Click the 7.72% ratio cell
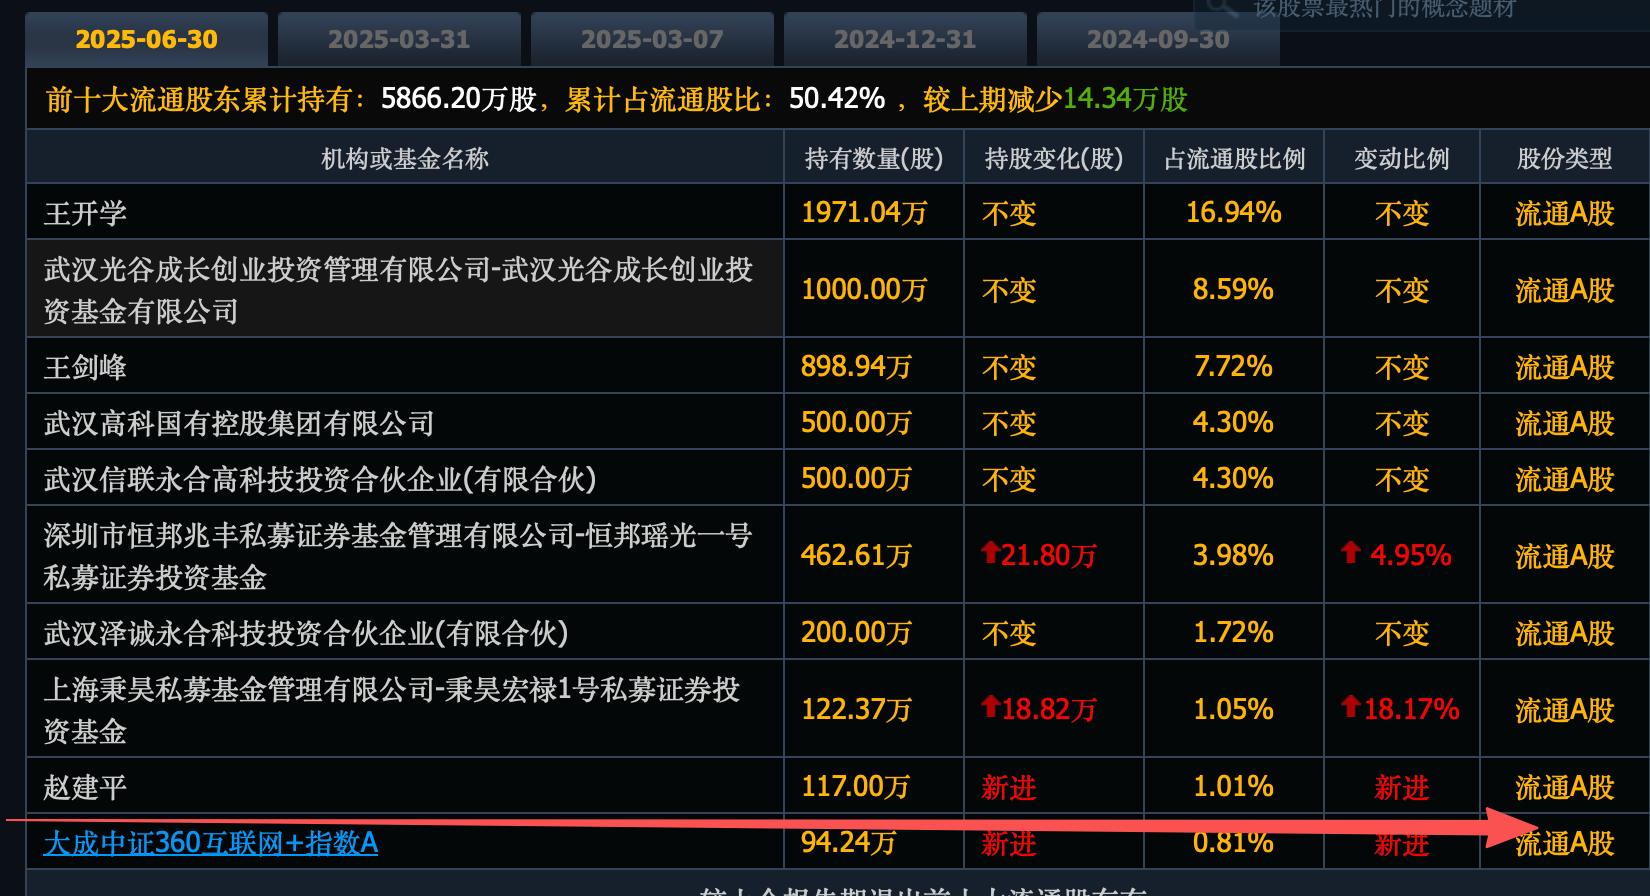The width and height of the screenshot is (1650, 896). 1233,367
